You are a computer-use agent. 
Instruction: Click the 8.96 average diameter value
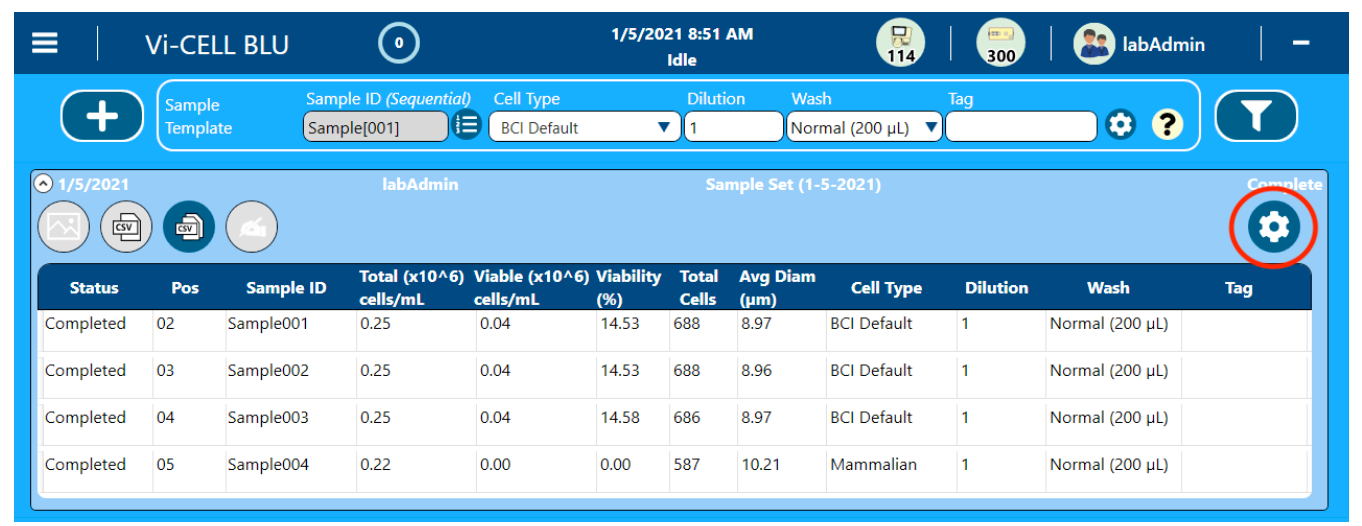757,371
